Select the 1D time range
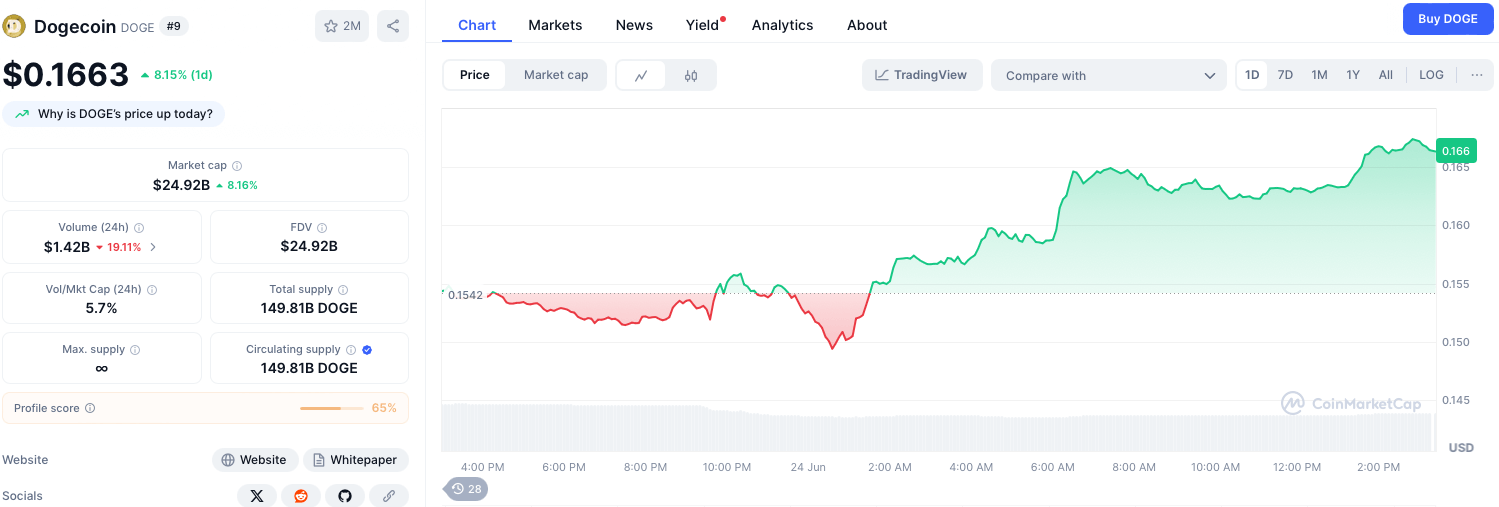Image resolution: width=1499 pixels, height=507 pixels. 1252,75
